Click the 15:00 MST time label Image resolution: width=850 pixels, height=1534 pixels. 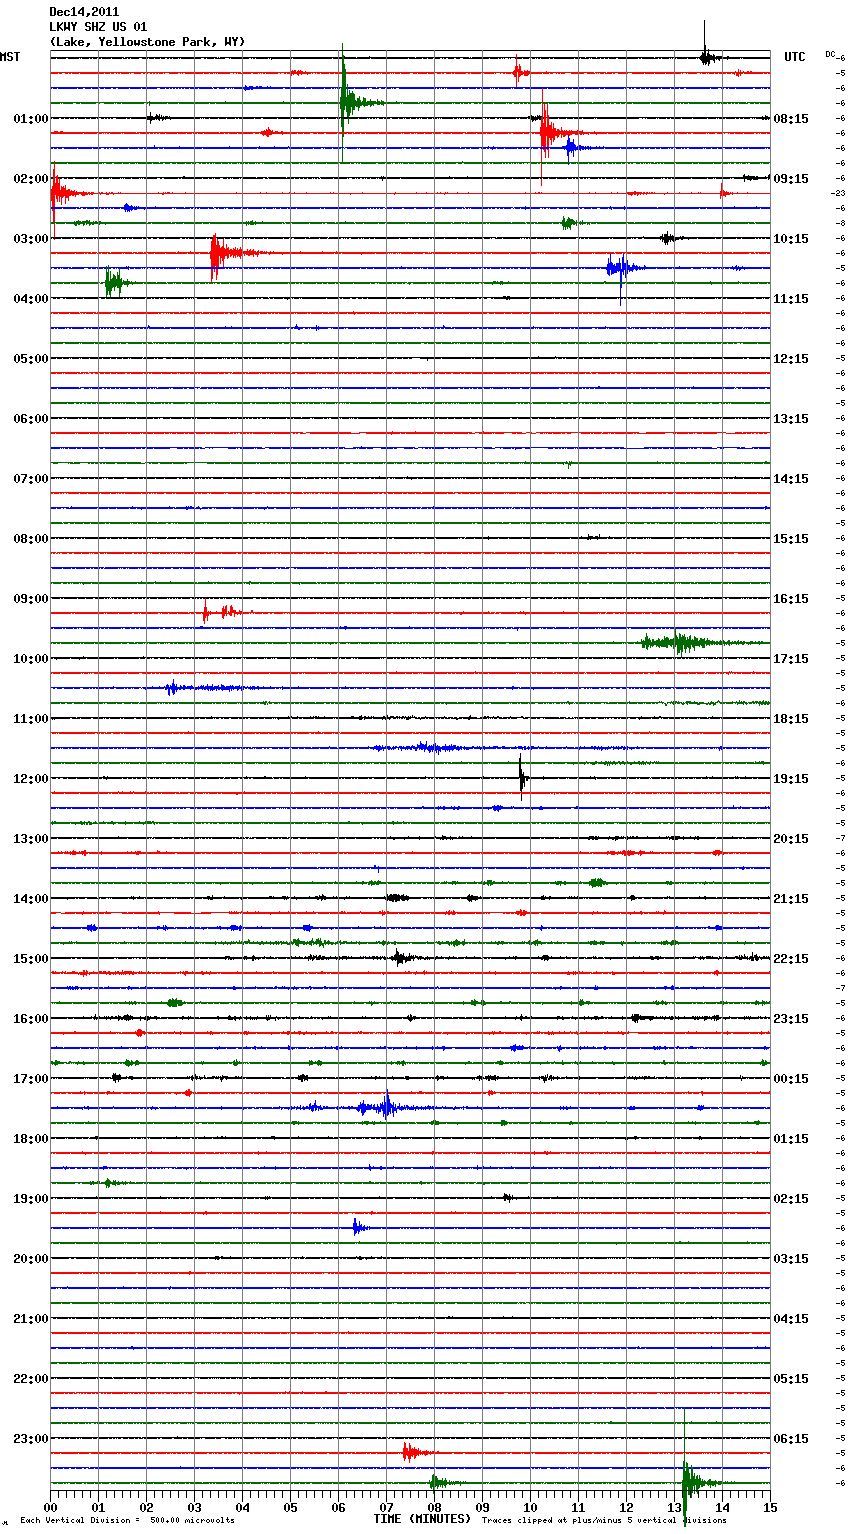[x=30, y=959]
